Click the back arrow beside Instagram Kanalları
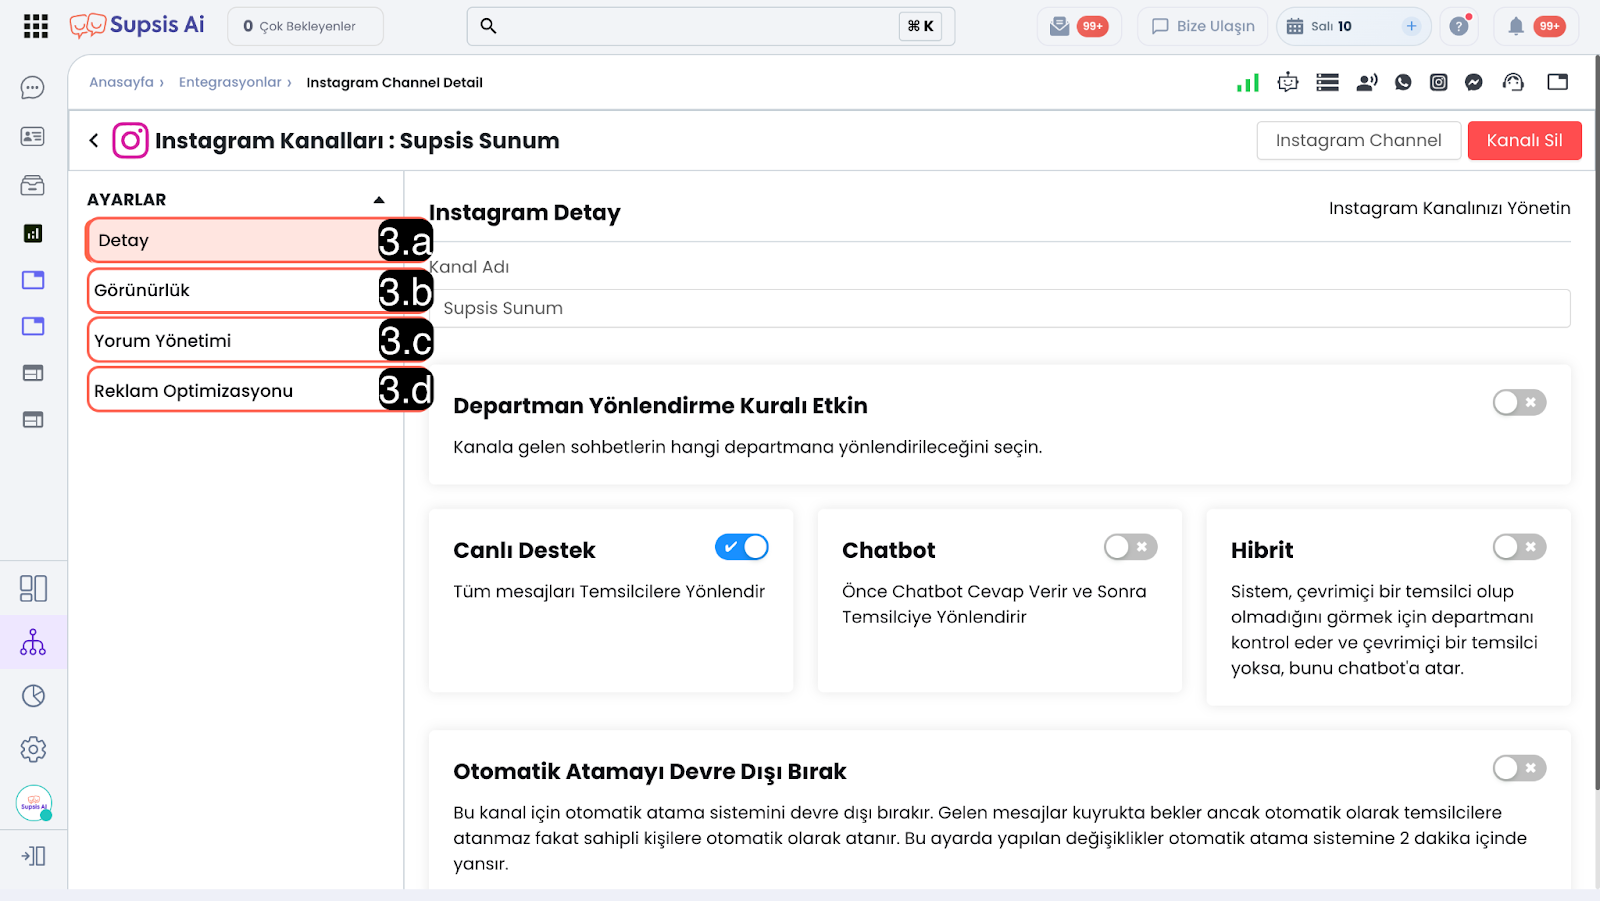Screen dimensions: 1600x901 [94, 141]
